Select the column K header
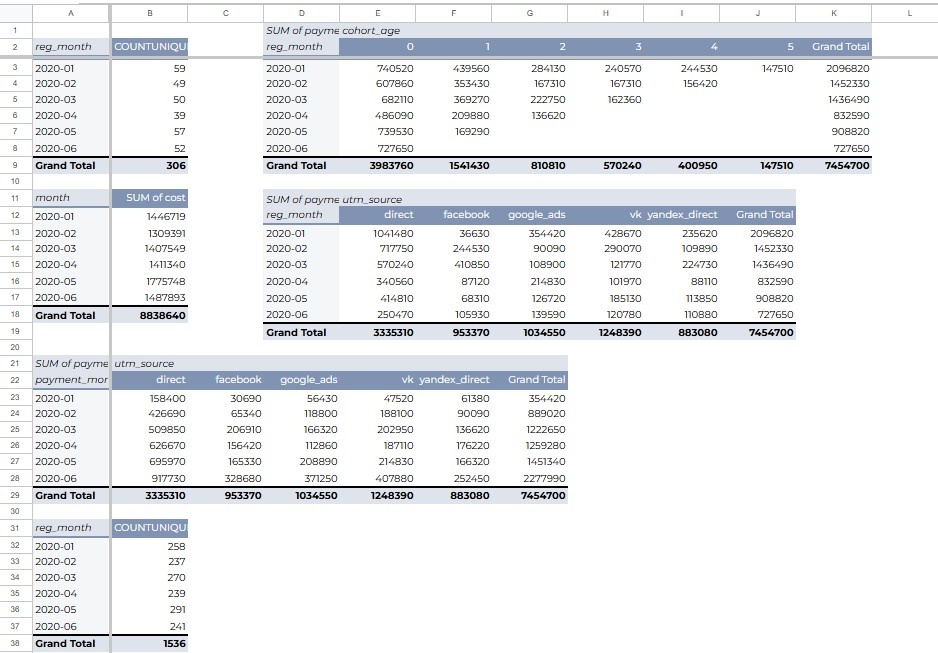Viewport: 938px width, 653px height. pos(833,13)
